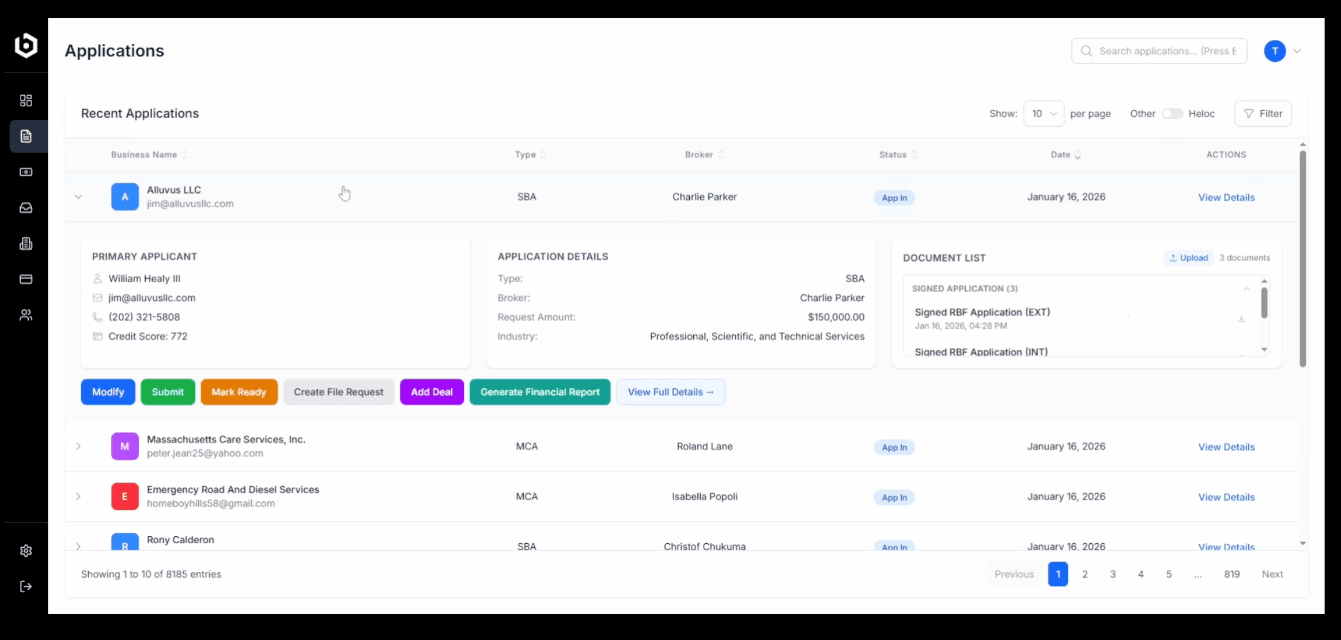
Task: Open the settings gear in the sidebar
Action: (x=26, y=550)
